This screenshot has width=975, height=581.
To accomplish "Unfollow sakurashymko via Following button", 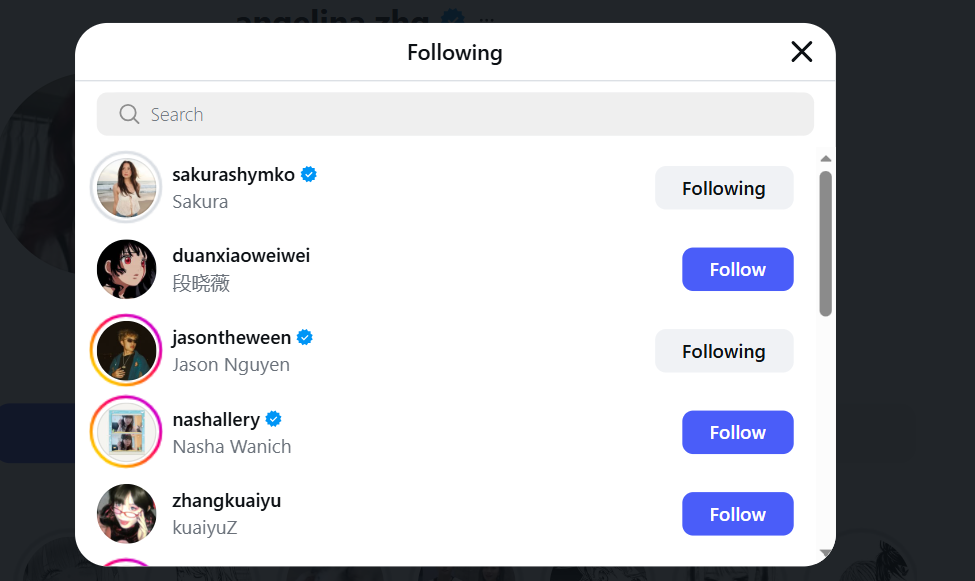I will tap(724, 188).
